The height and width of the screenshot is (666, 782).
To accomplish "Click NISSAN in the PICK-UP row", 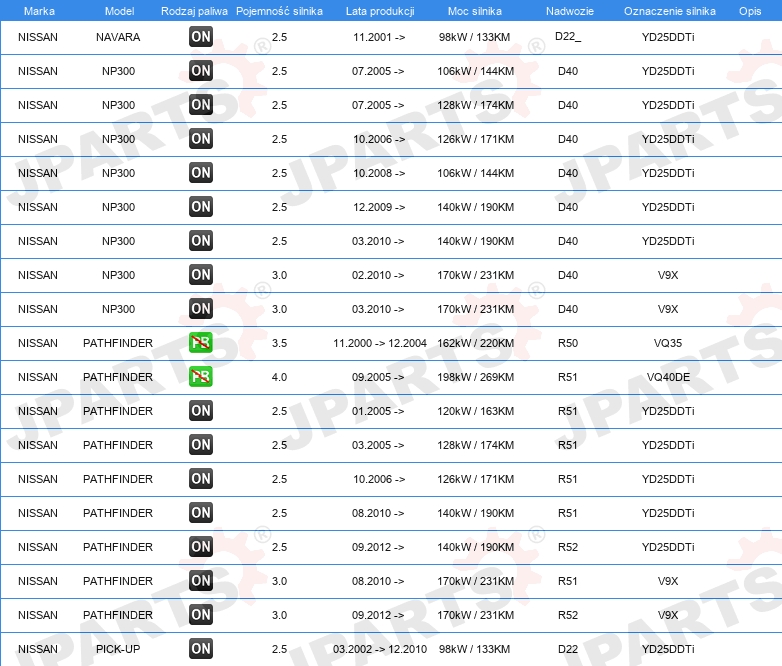I will [38, 649].
